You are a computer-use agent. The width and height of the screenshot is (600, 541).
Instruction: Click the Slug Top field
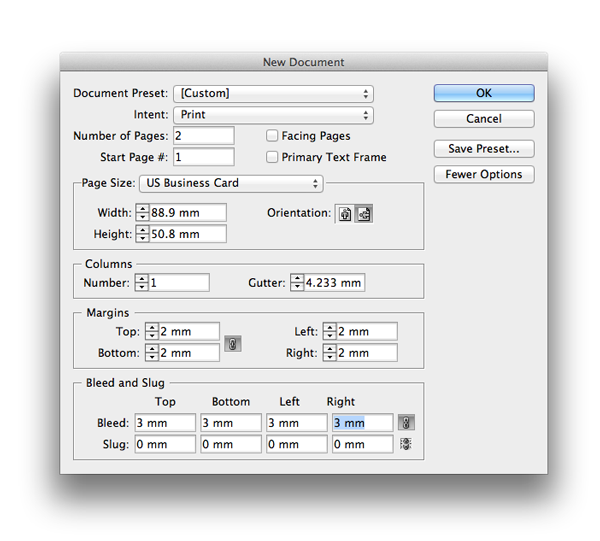coord(165,444)
